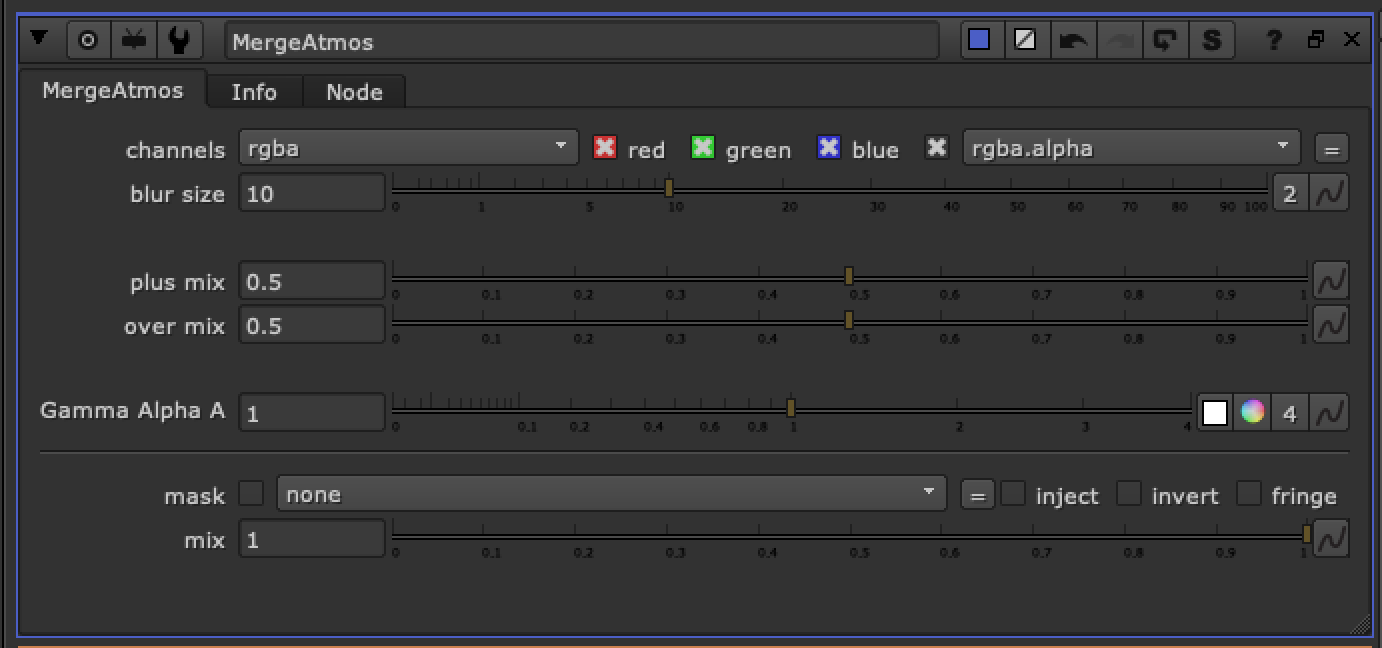
Task: Click inside the blur size input field
Action: [x=311, y=193]
